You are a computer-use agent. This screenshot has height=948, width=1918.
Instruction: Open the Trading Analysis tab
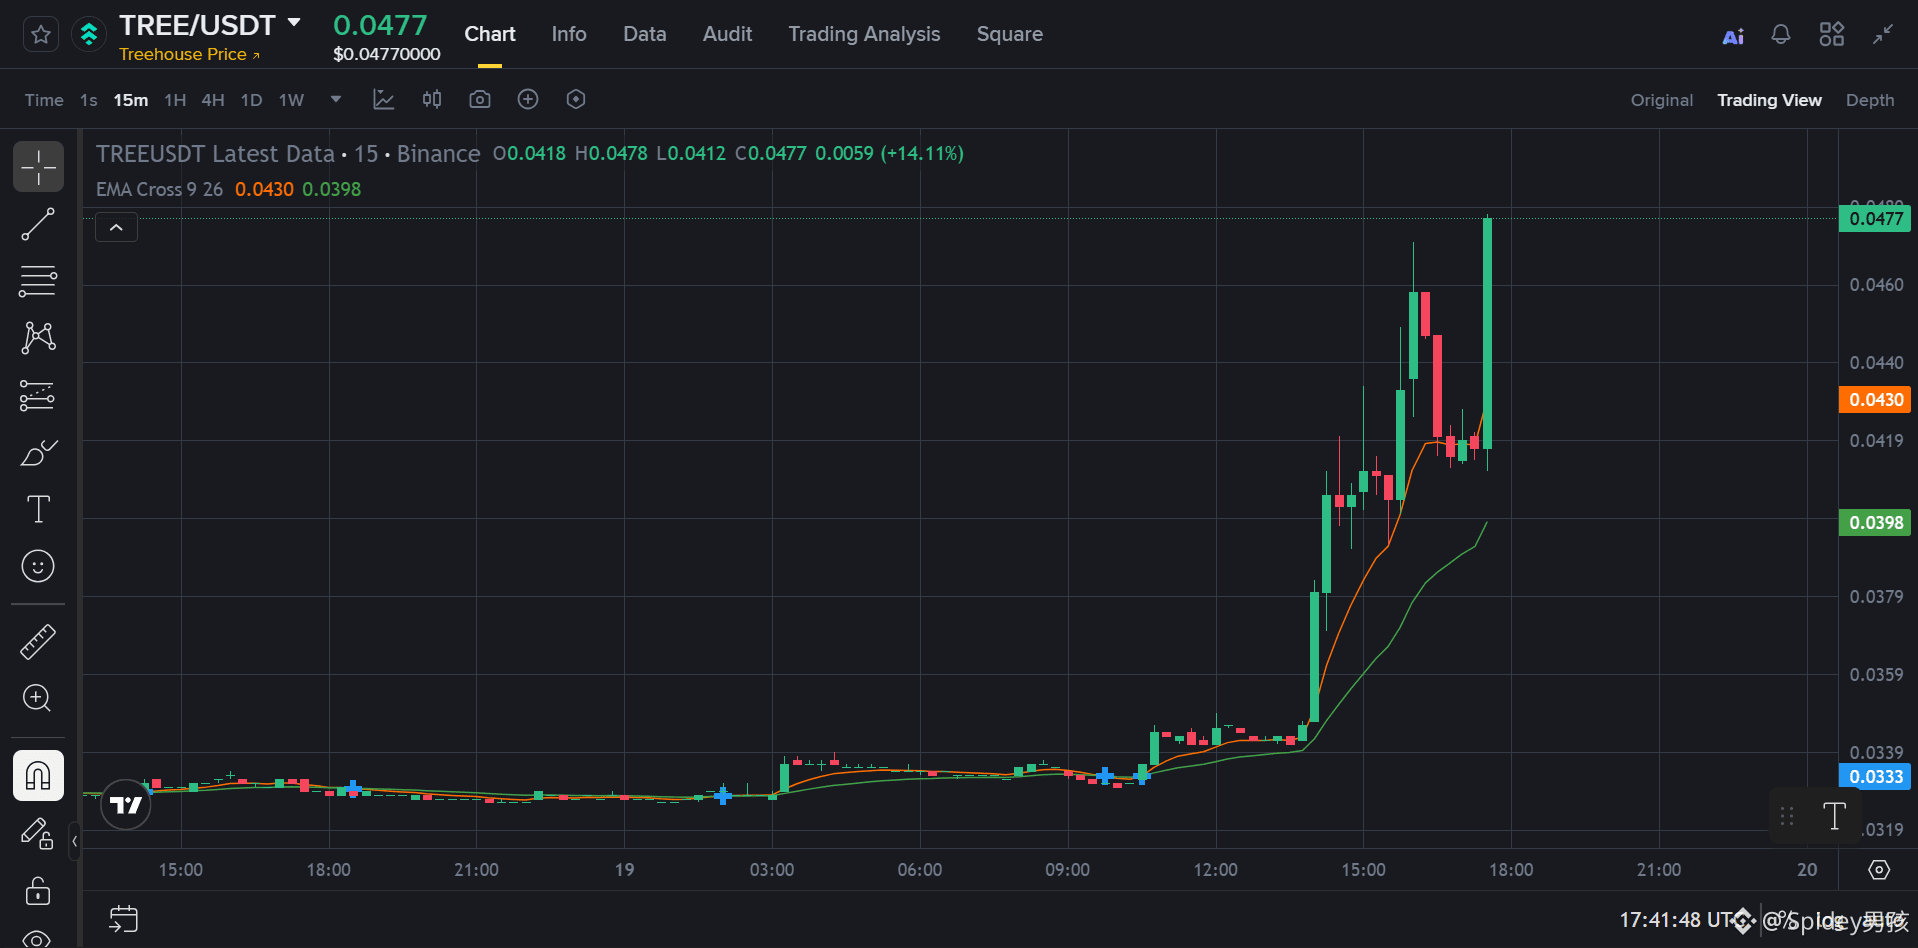(864, 34)
